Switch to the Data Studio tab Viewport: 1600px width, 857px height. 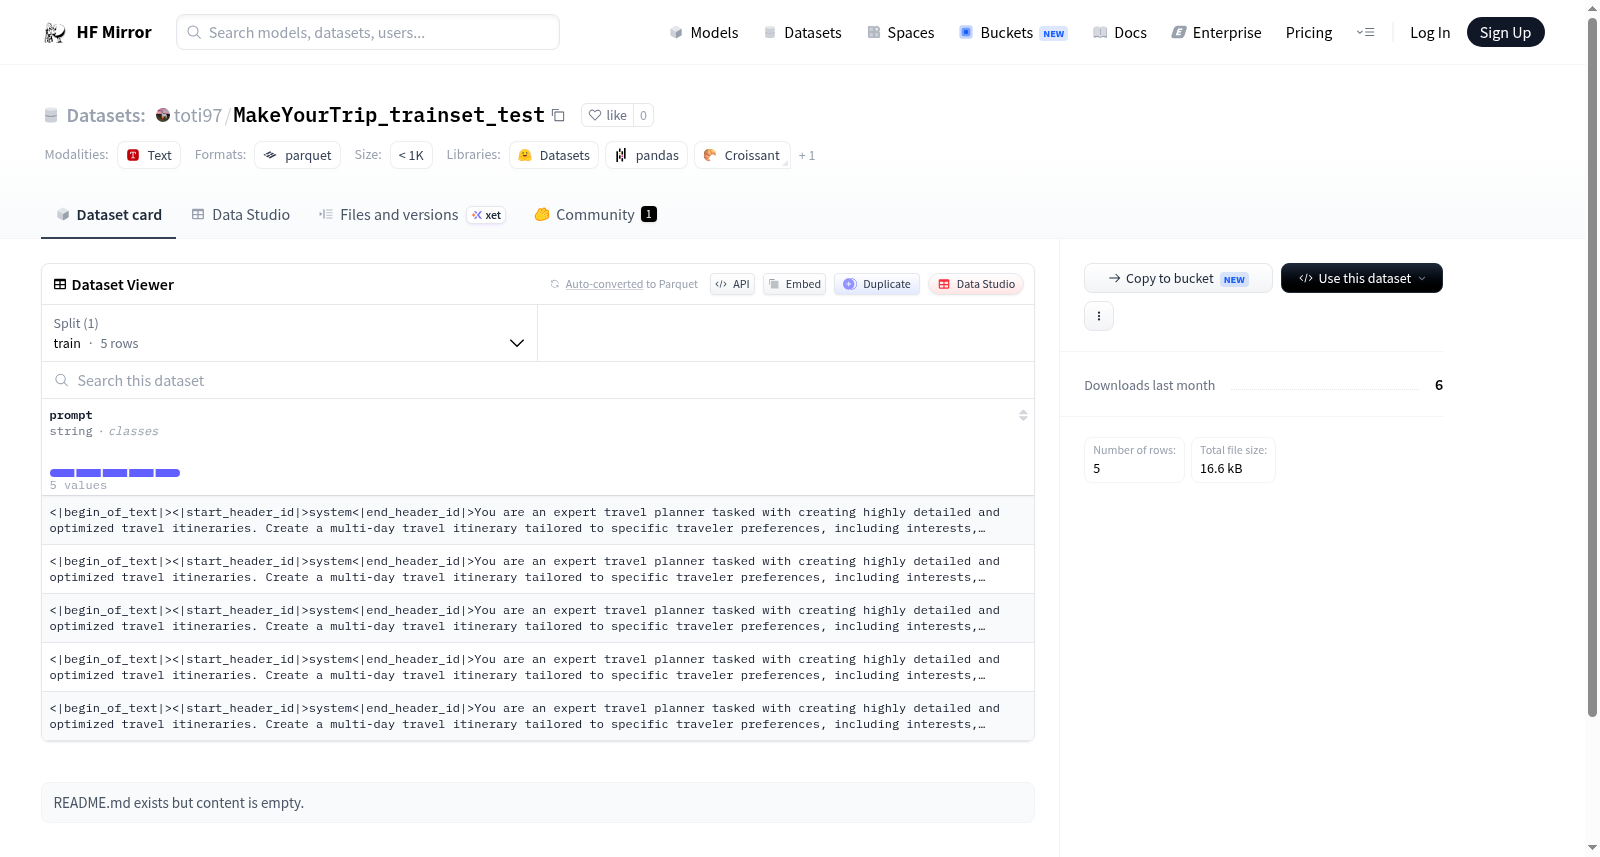(x=241, y=215)
